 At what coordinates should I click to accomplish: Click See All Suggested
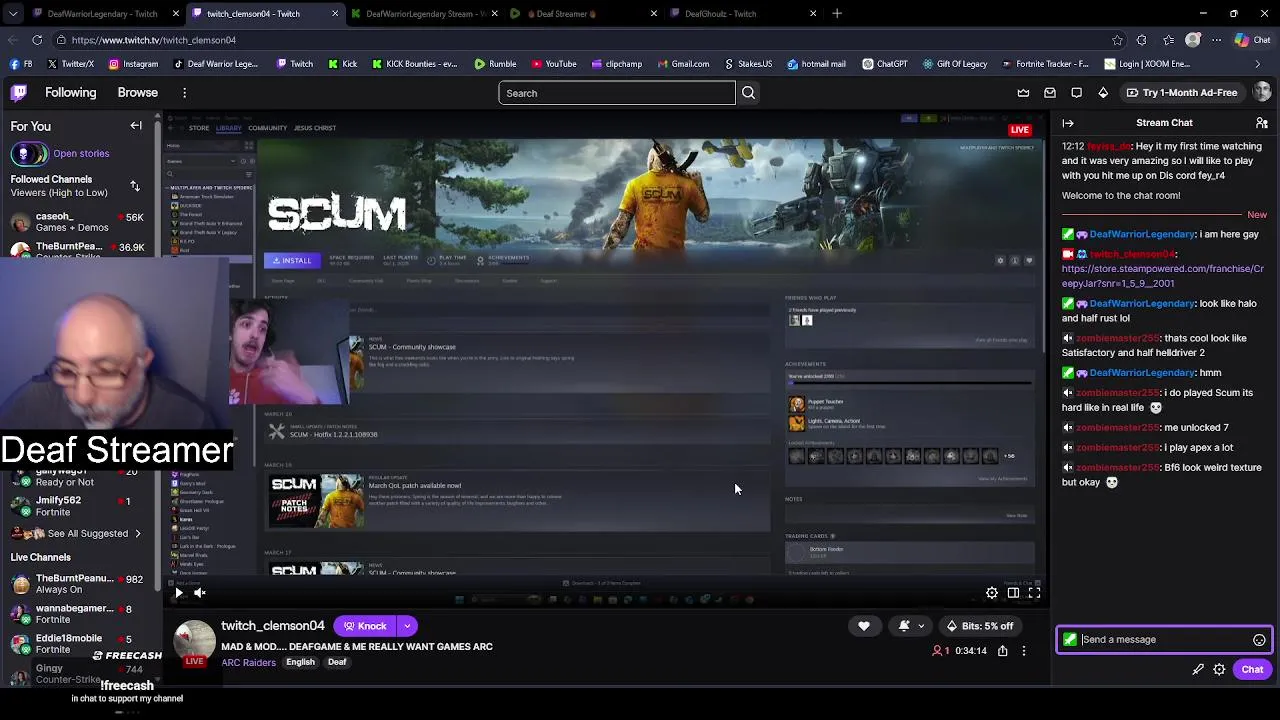(88, 534)
